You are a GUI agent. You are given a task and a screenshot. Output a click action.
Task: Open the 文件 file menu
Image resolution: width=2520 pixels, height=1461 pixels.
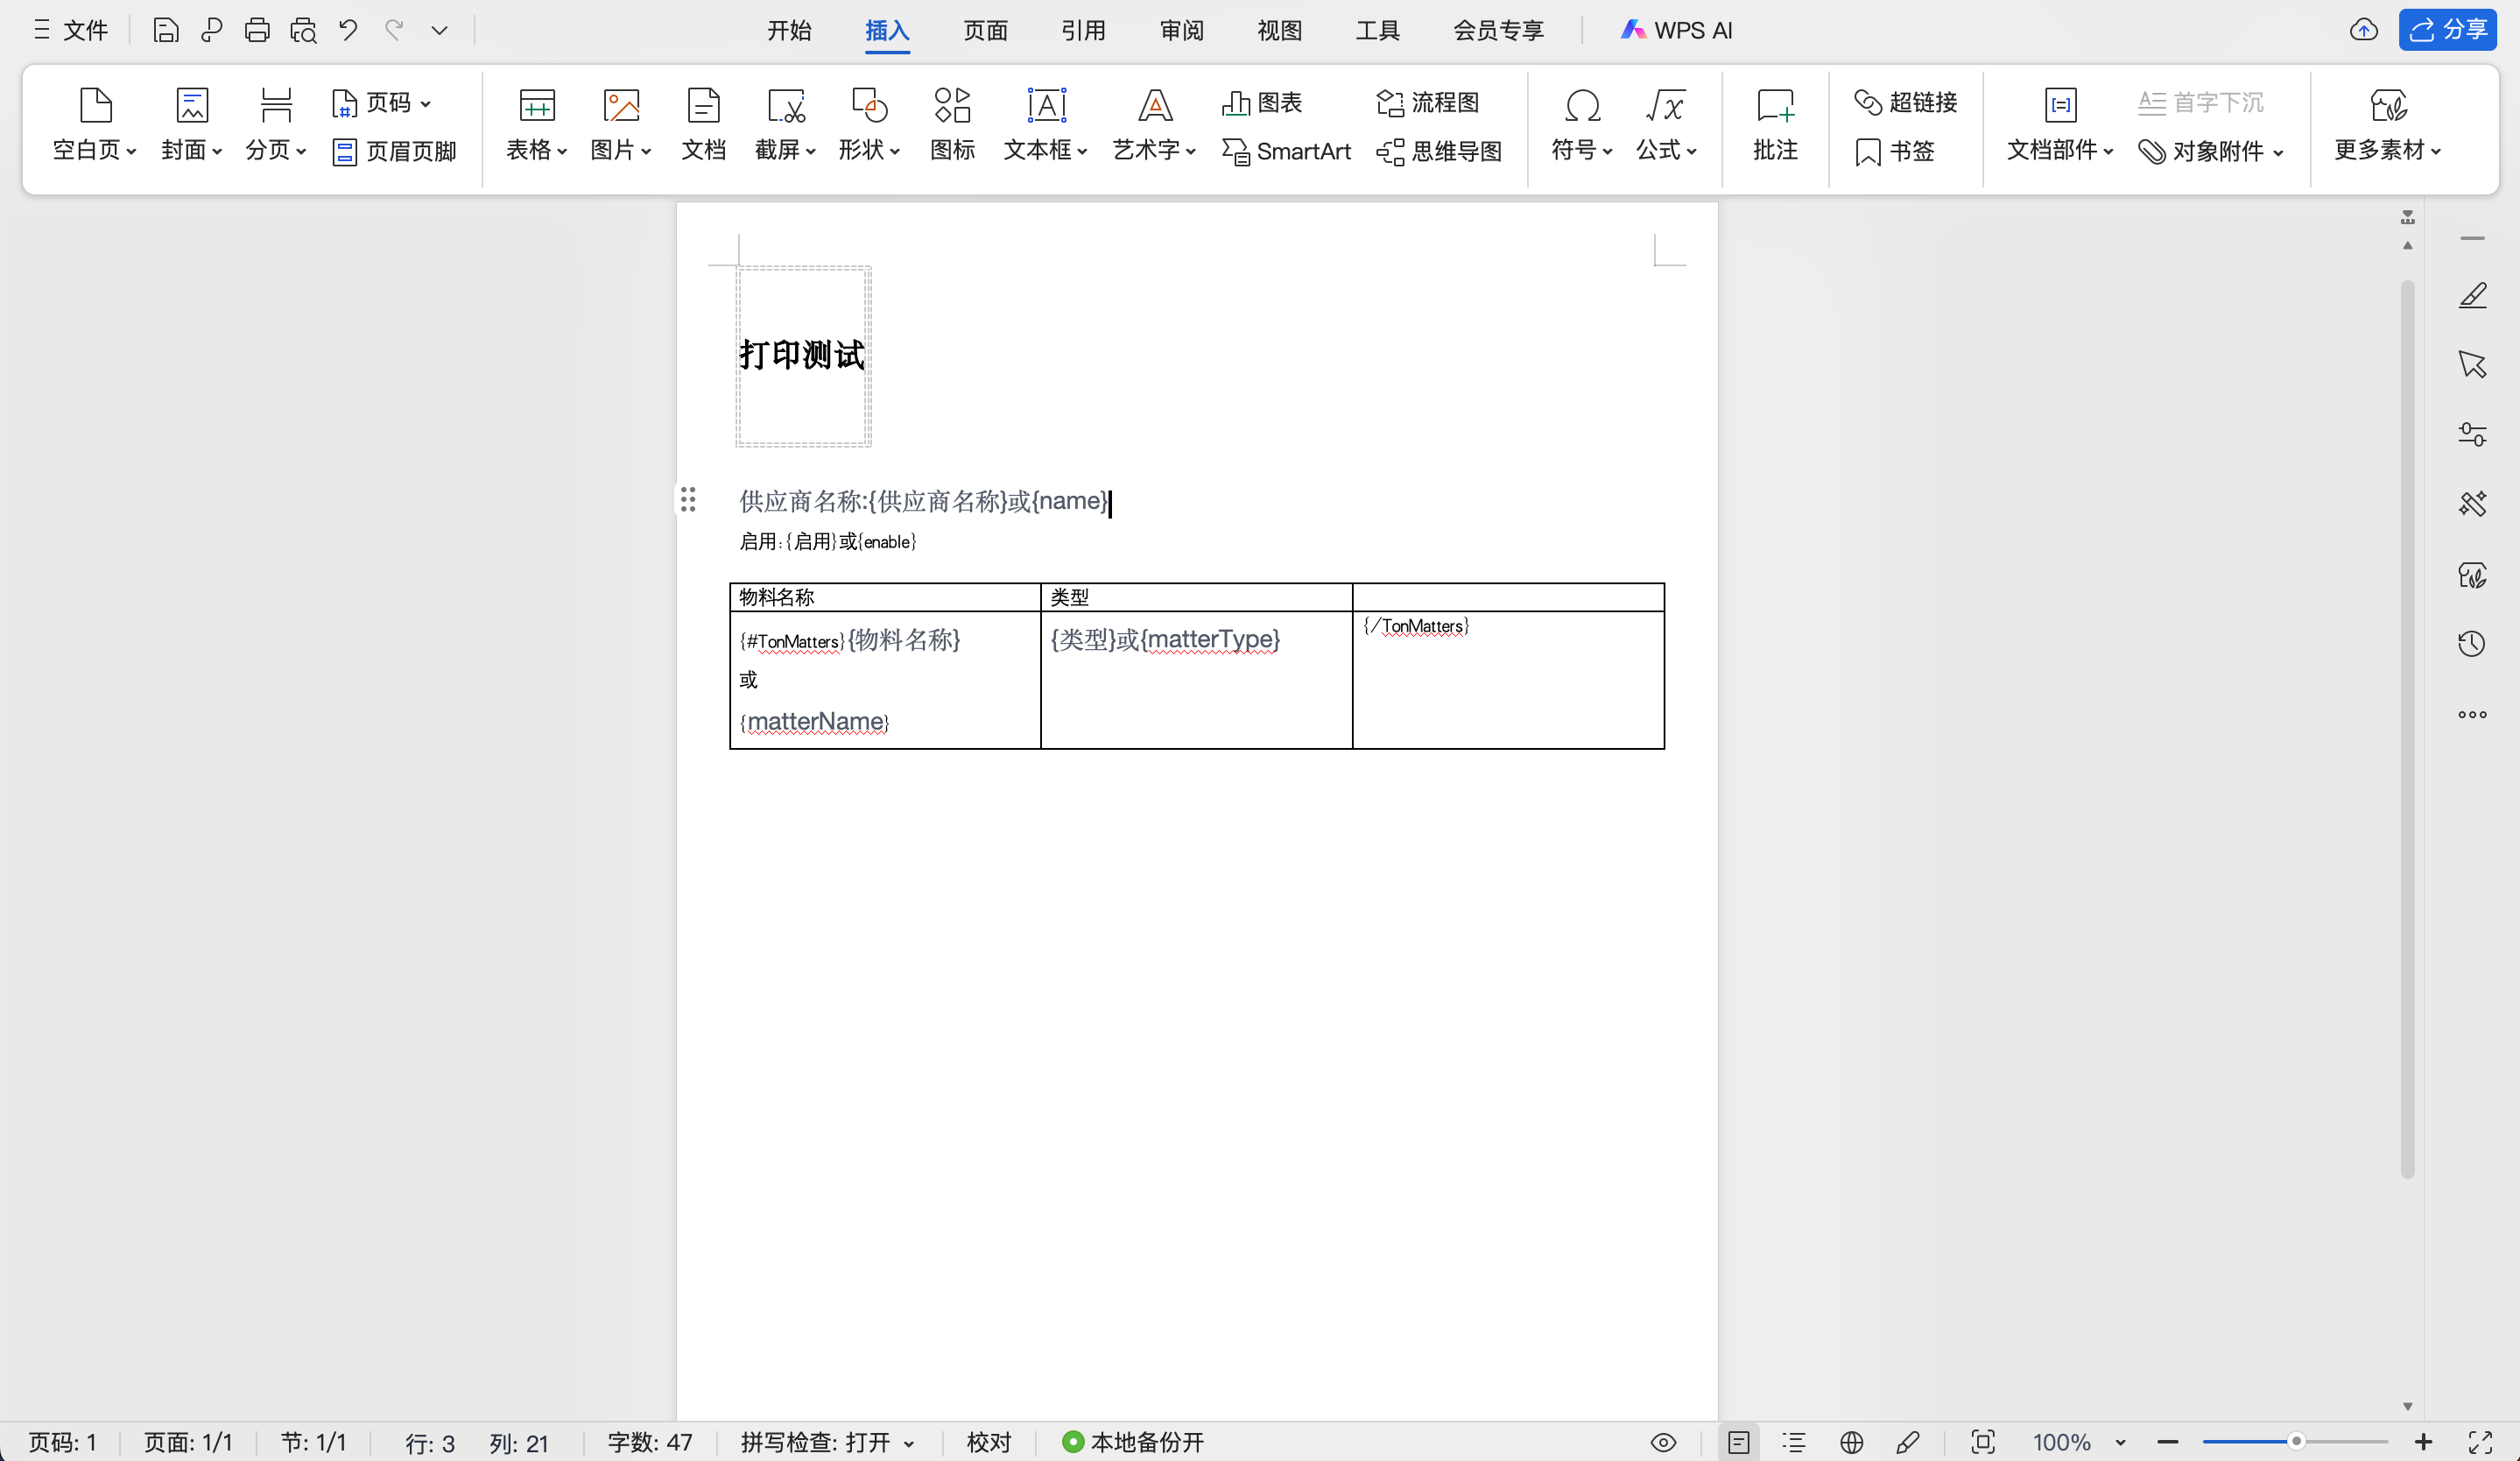pyautogui.click(x=71, y=30)
